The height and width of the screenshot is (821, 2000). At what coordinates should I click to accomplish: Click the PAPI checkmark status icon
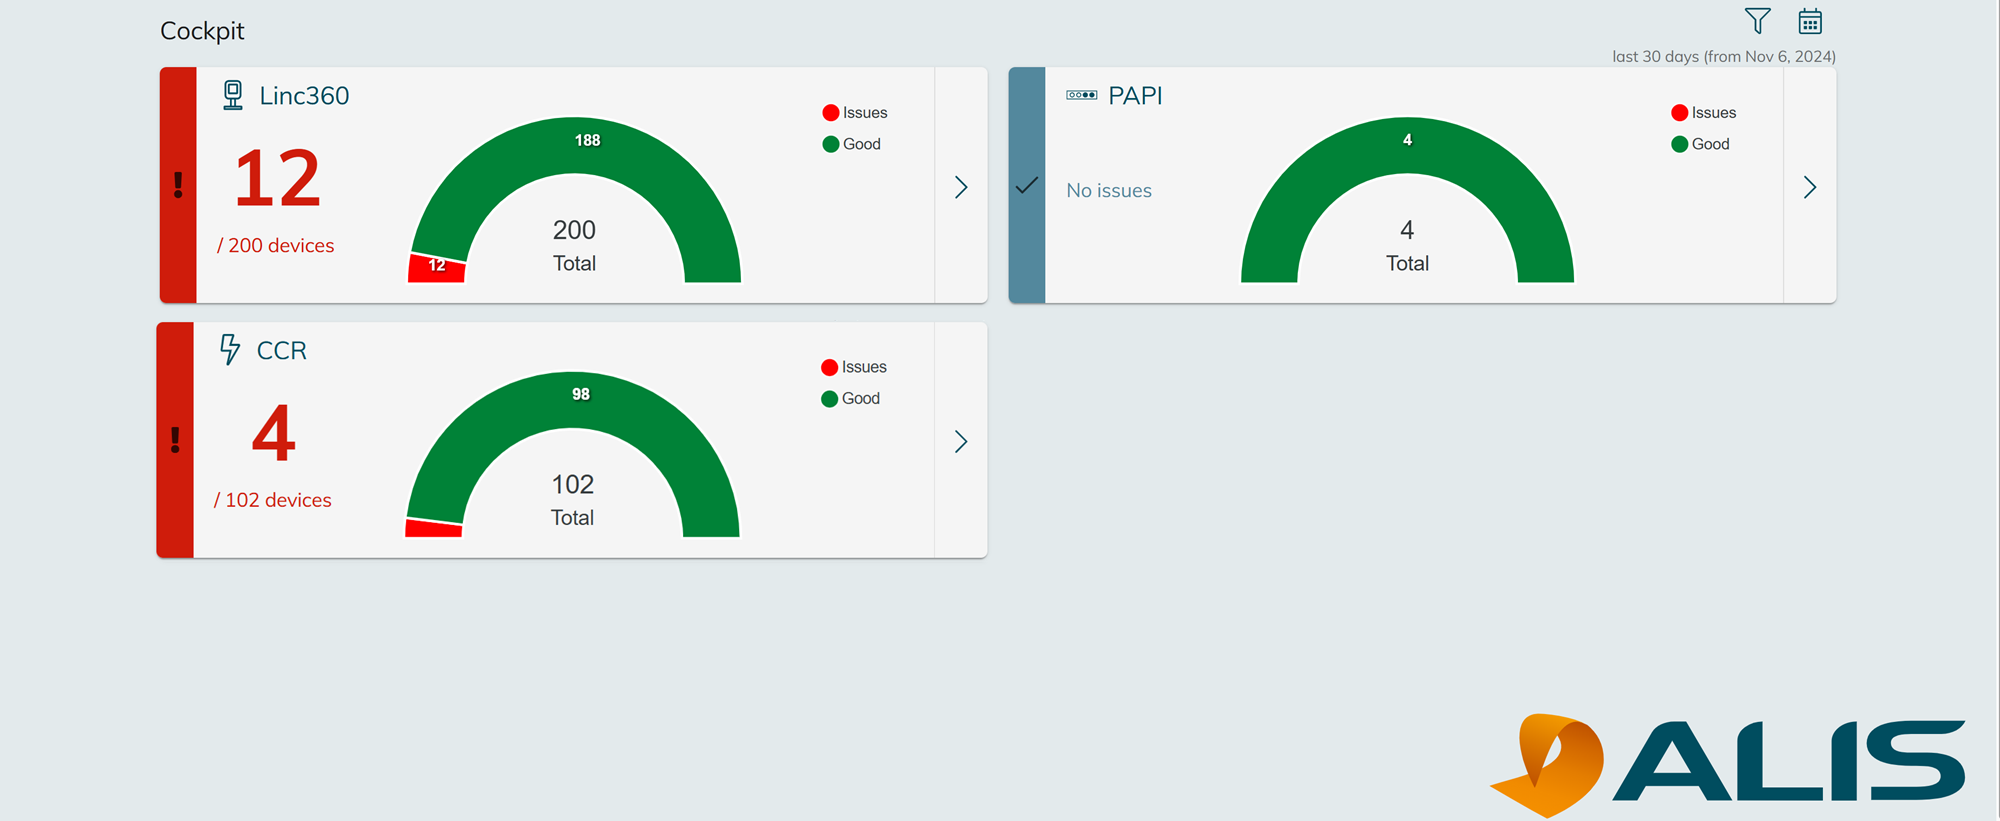pos(1026,186)
